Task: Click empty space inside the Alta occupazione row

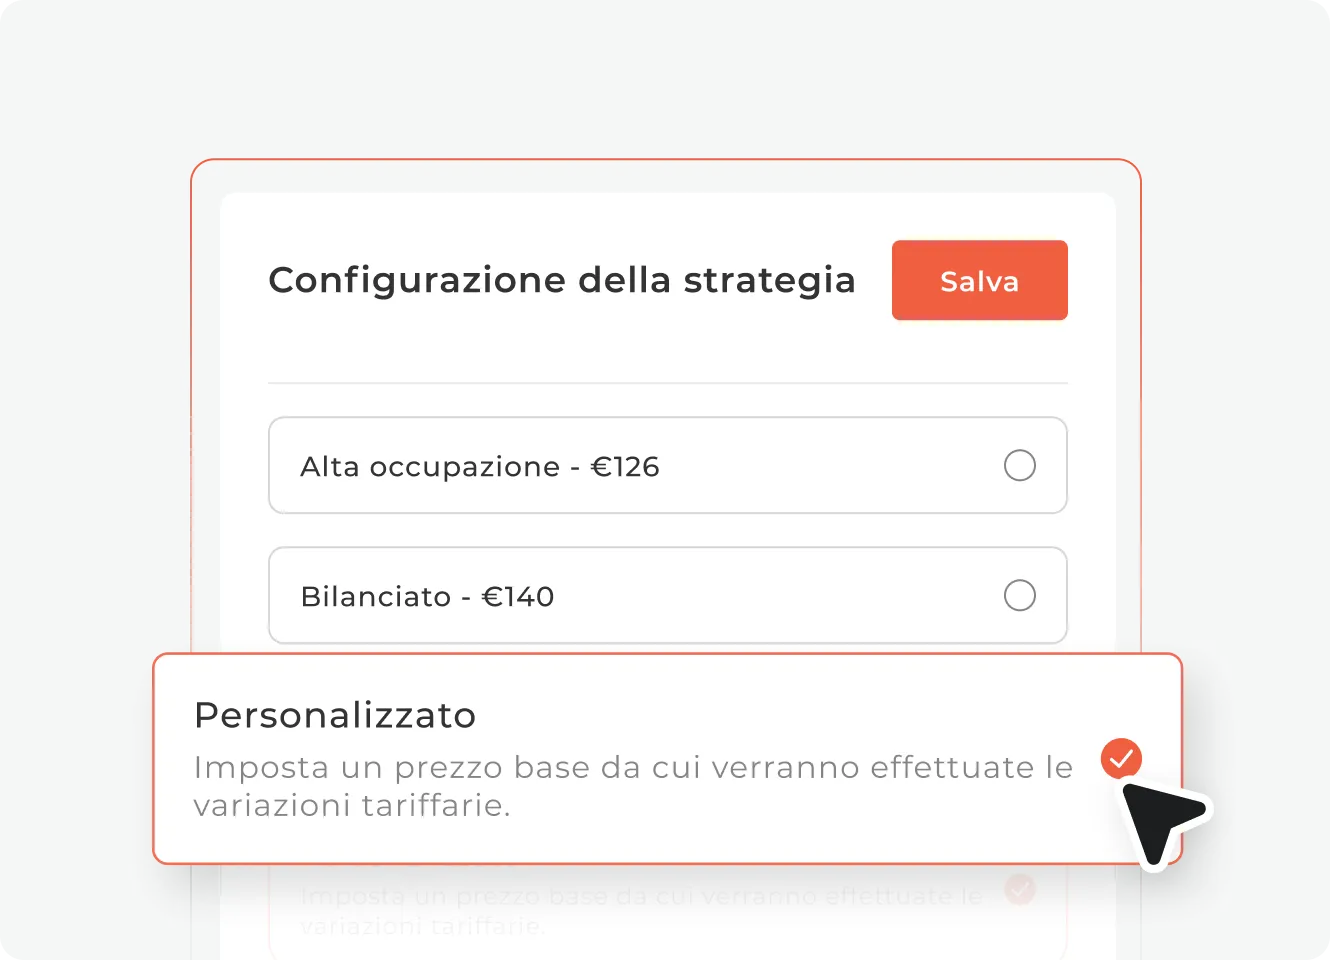Action: coord(830,466)
